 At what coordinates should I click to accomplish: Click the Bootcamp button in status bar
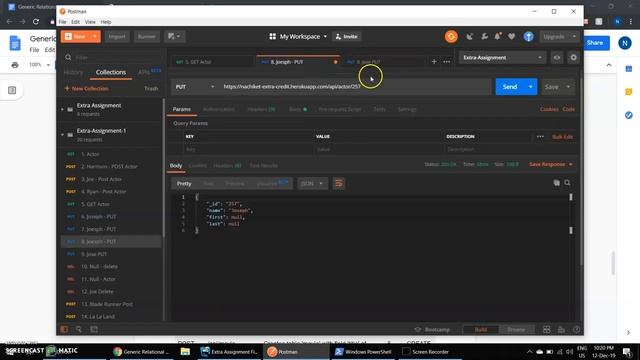[432, 329]
